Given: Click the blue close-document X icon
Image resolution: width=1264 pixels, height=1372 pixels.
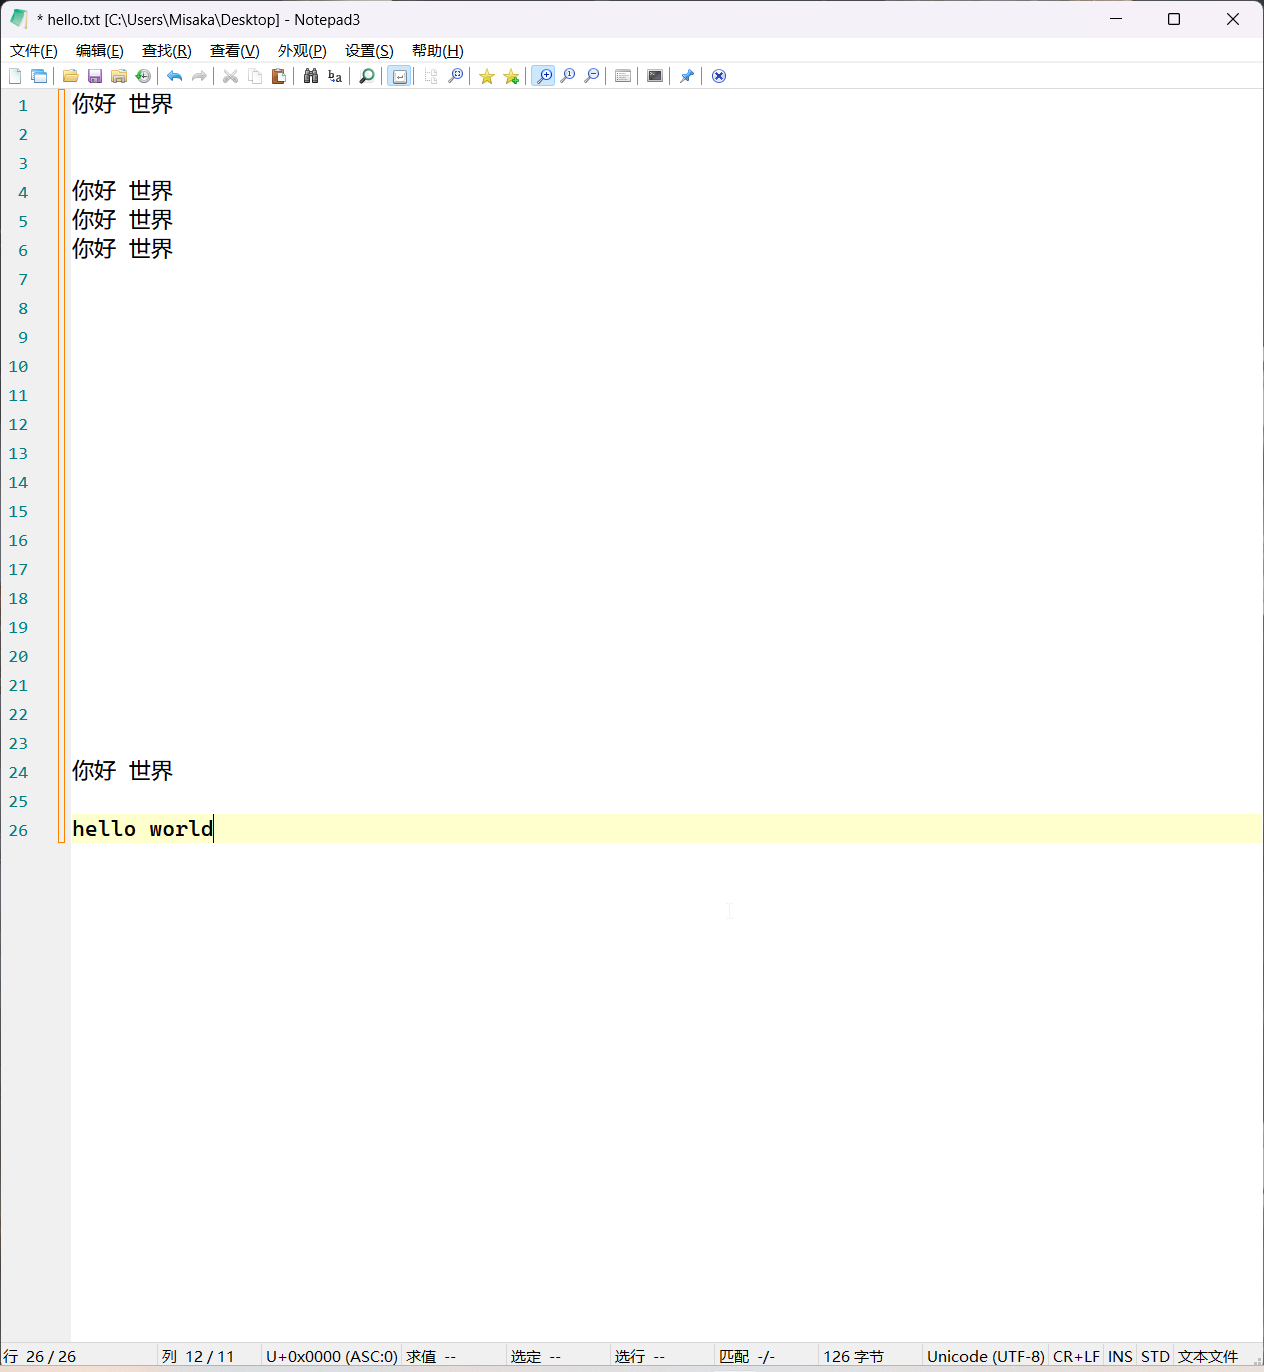Looking at the screenshot, I should 719,76.
